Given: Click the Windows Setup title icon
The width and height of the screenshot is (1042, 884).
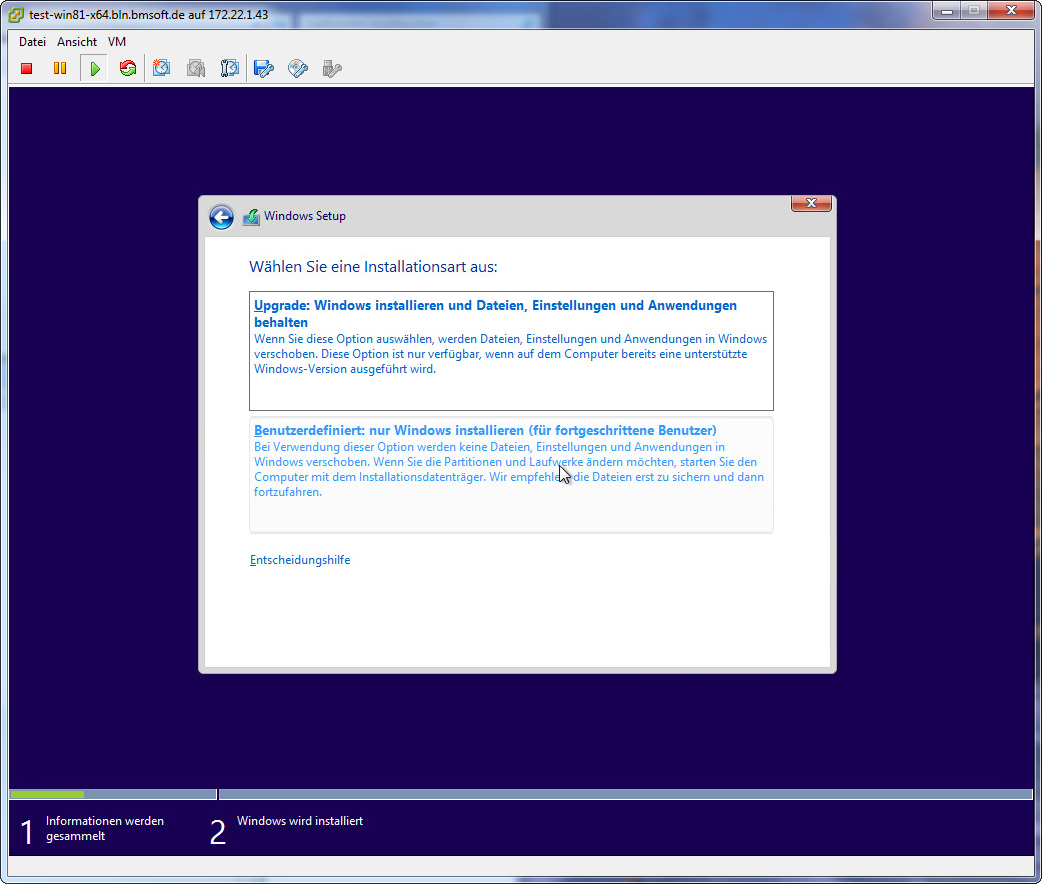Looking at the screenshot, I should (251, 217).
